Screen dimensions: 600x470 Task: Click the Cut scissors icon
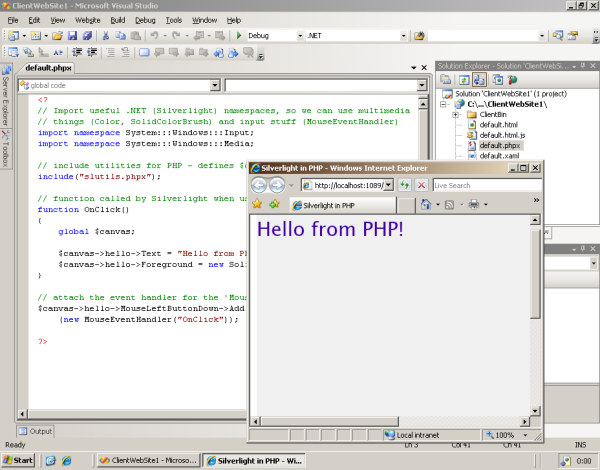[x=106, y=36]
